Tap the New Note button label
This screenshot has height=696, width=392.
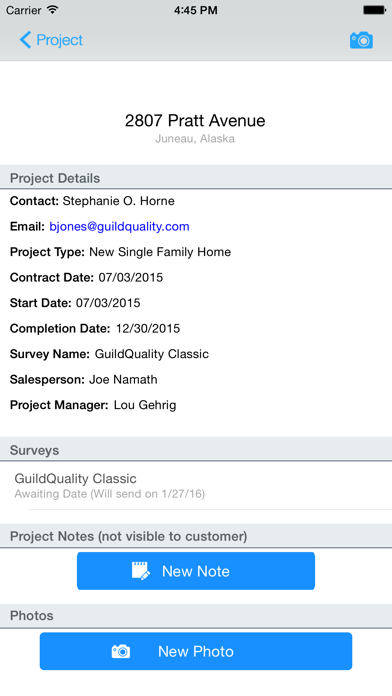pyautogui.click(x=196, y=571)
